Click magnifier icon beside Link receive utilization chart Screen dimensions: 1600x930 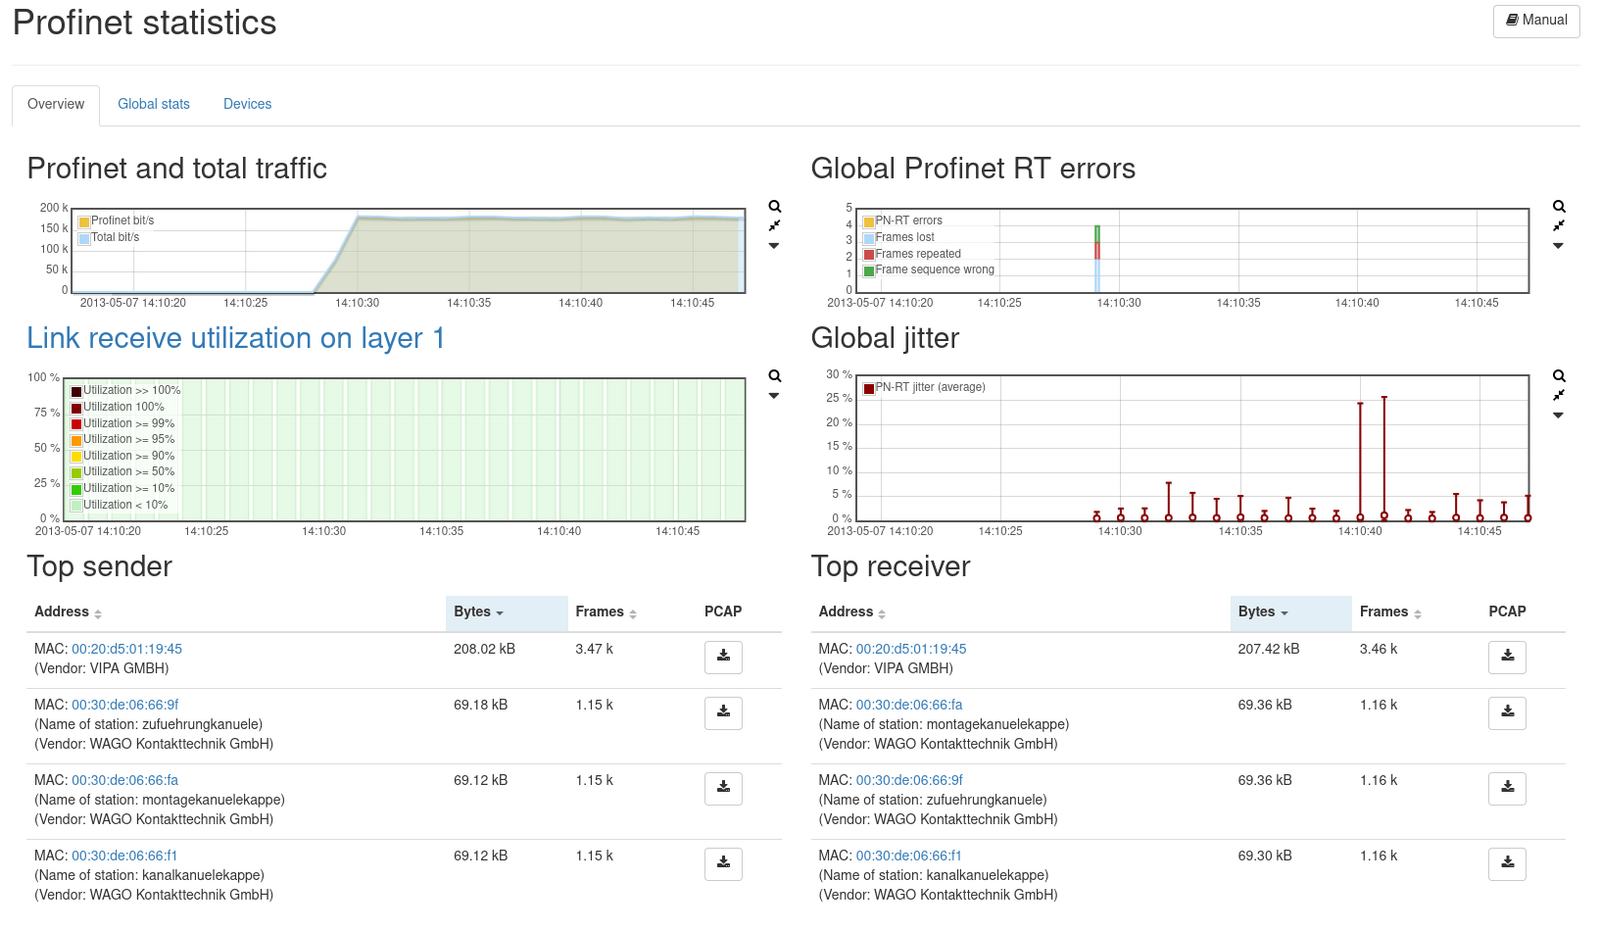(x=774, y=376)
